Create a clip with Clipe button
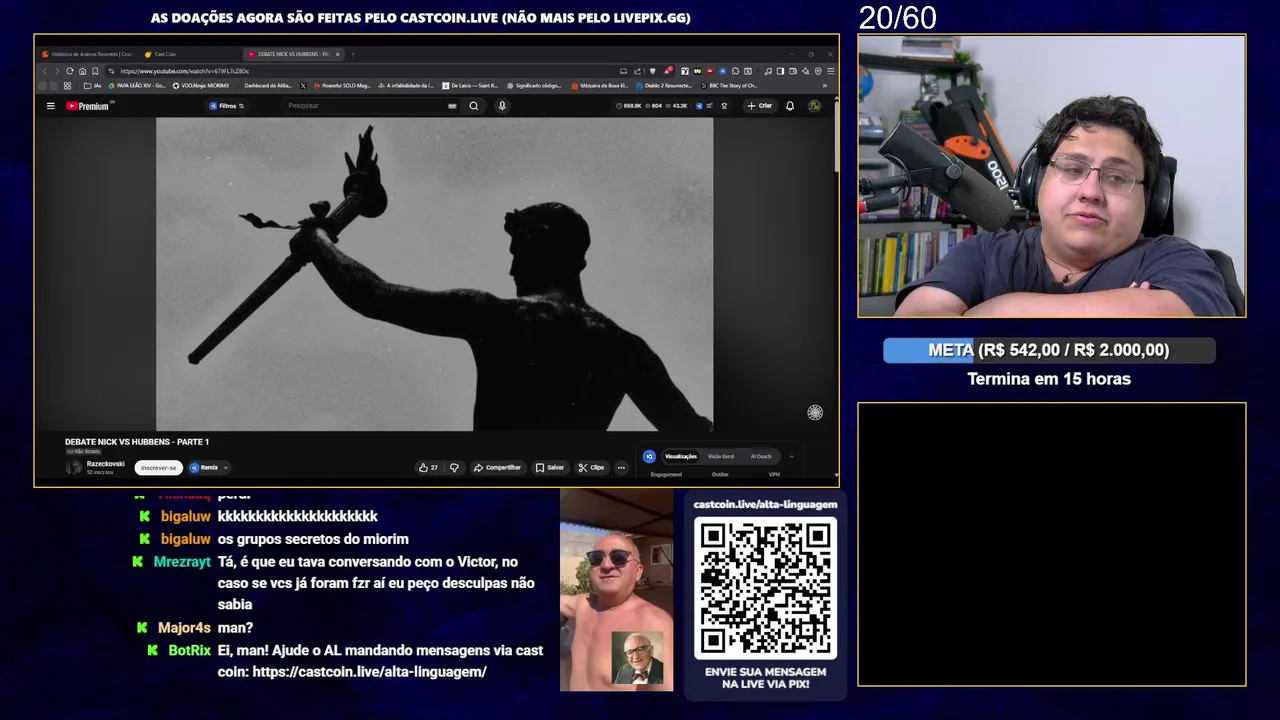 pos(591,467)
